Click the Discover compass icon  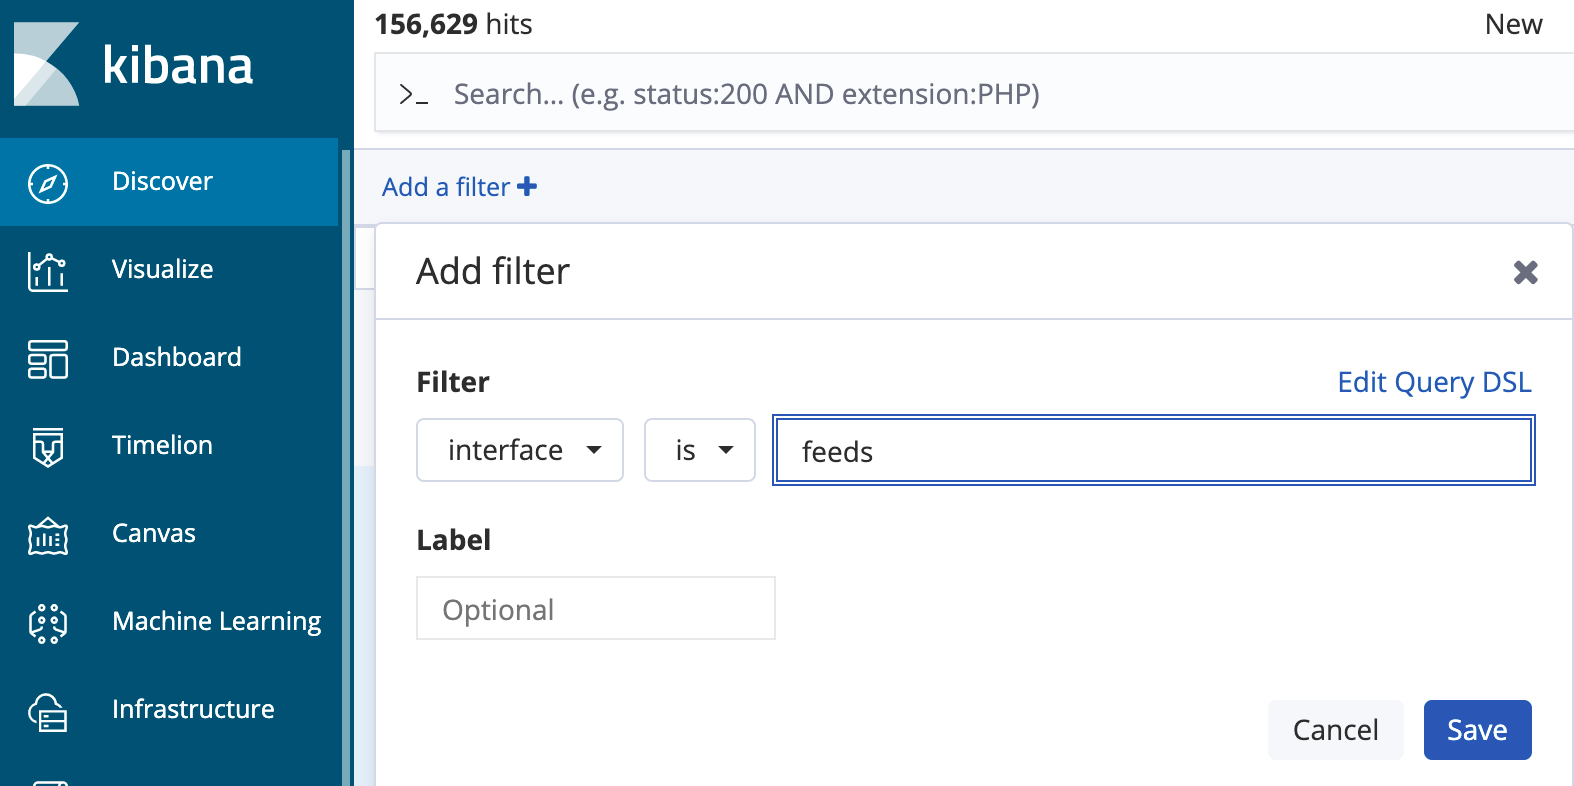click(48, 183)
